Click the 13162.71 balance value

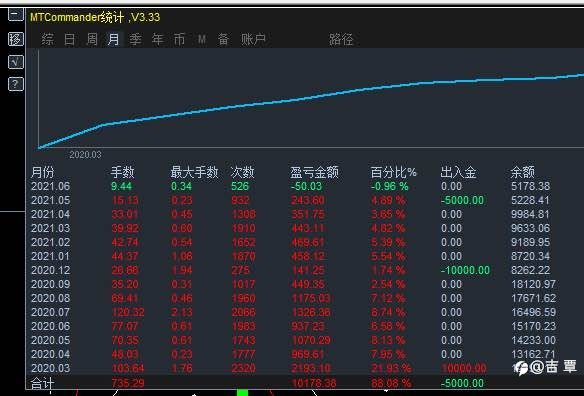533,354
